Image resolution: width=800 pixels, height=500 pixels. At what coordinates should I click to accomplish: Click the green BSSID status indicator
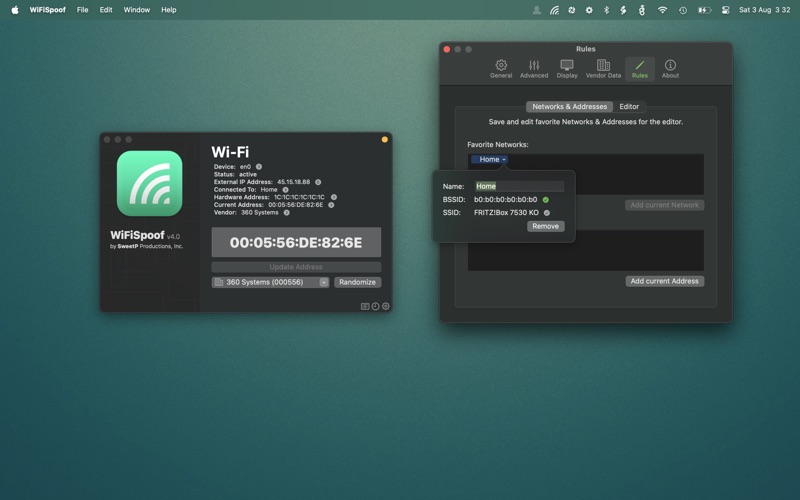click(546, 199)
